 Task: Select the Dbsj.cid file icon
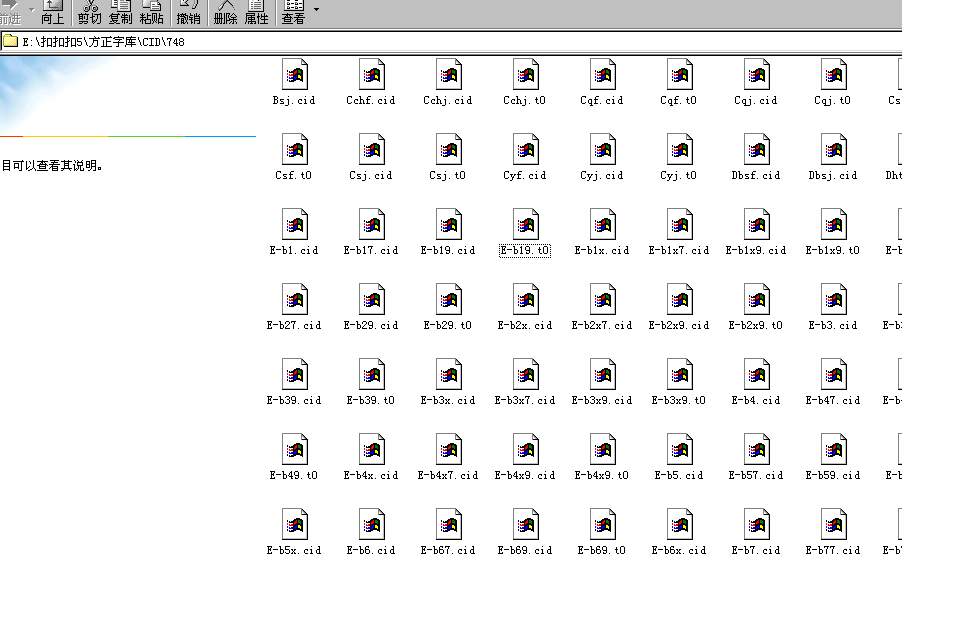click(x=834, y=149)
